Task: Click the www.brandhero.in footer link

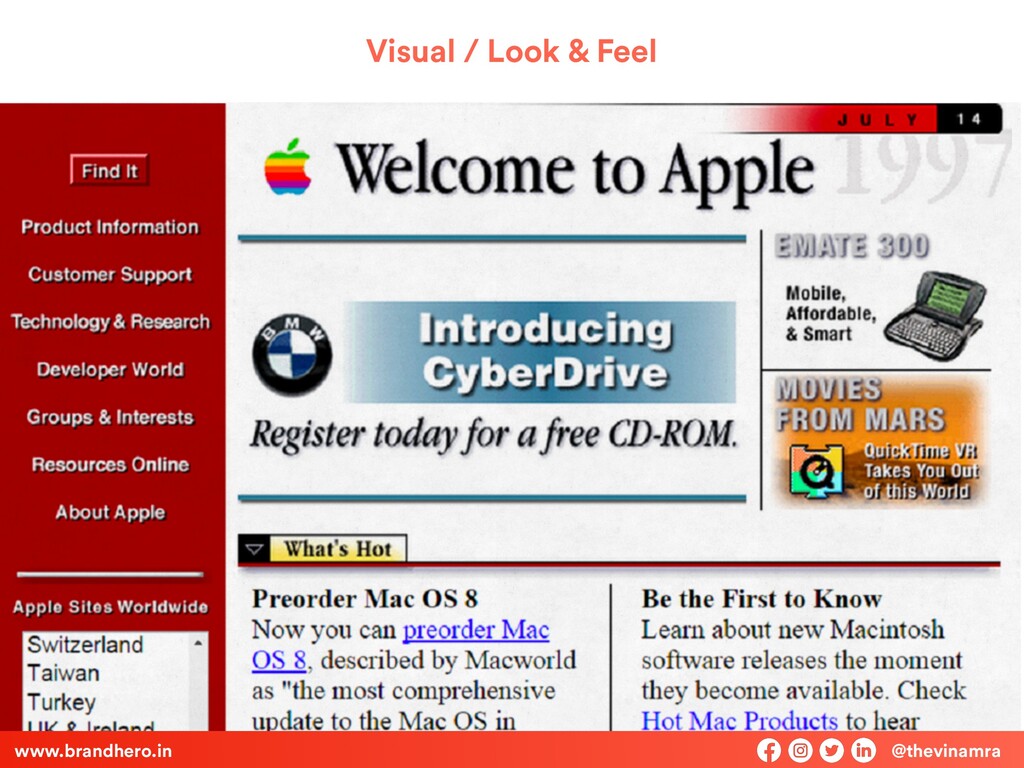Action: tap(93, 750)
